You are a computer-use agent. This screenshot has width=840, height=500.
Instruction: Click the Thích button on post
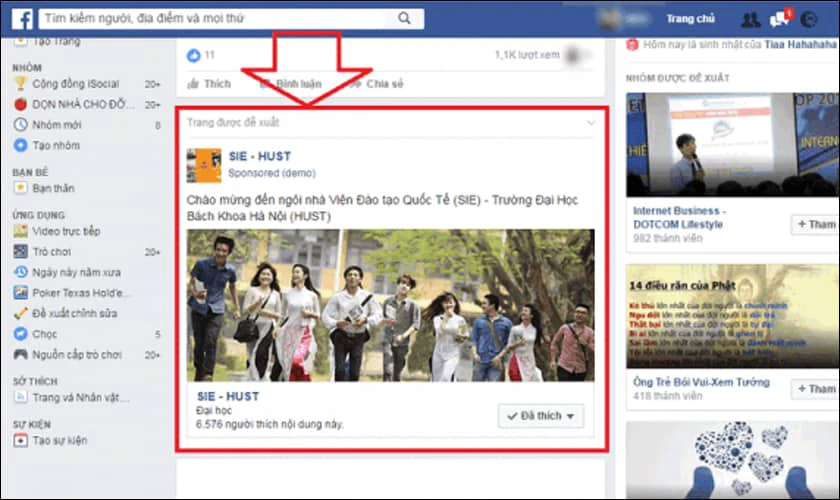(x=209, y=84)
